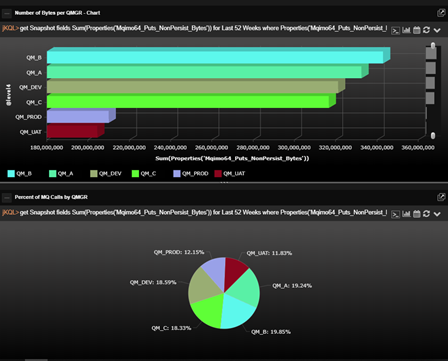448x361 pixels.
Task: Click the bottom handle of chart zoom slider
Action: tap(433, 135)
